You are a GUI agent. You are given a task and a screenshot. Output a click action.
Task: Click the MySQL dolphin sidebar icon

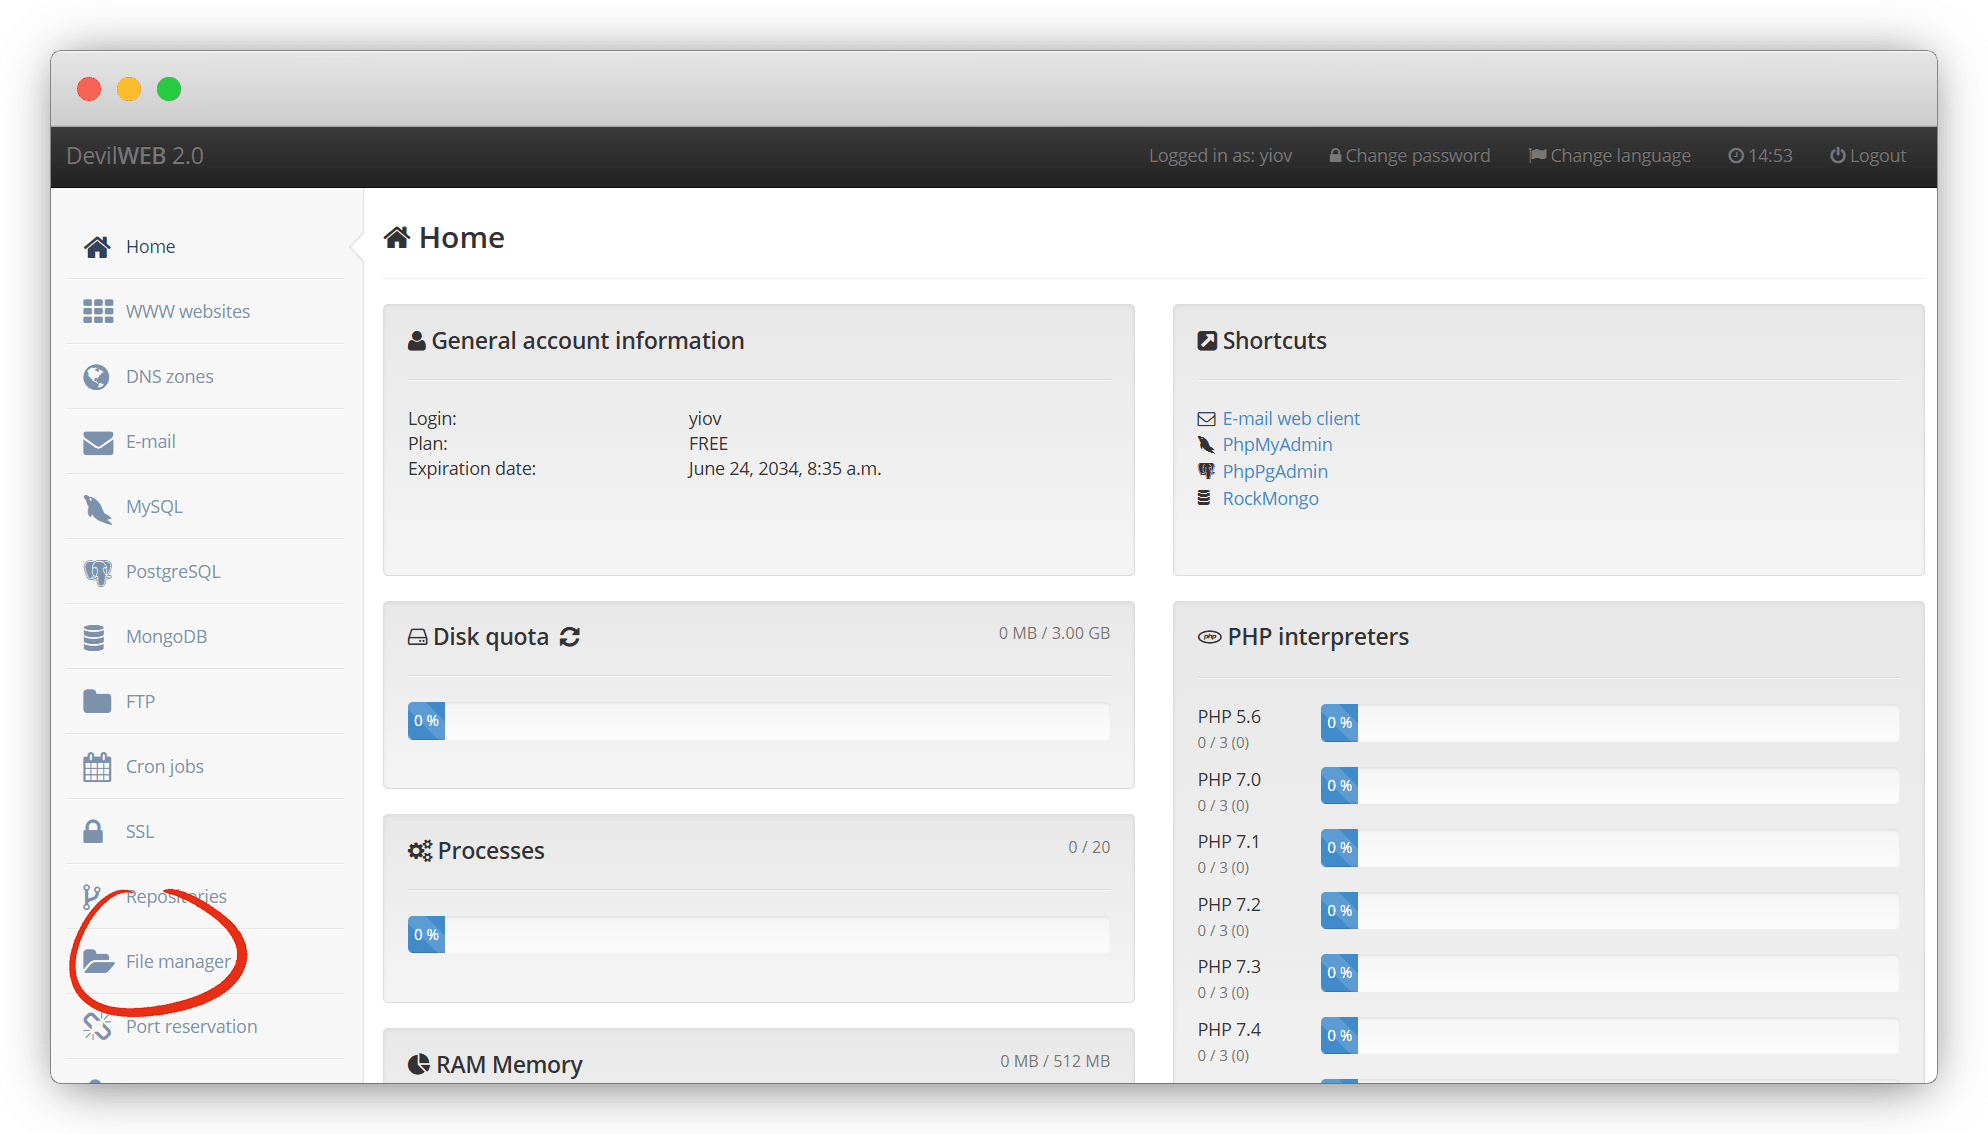pos(97,508)
